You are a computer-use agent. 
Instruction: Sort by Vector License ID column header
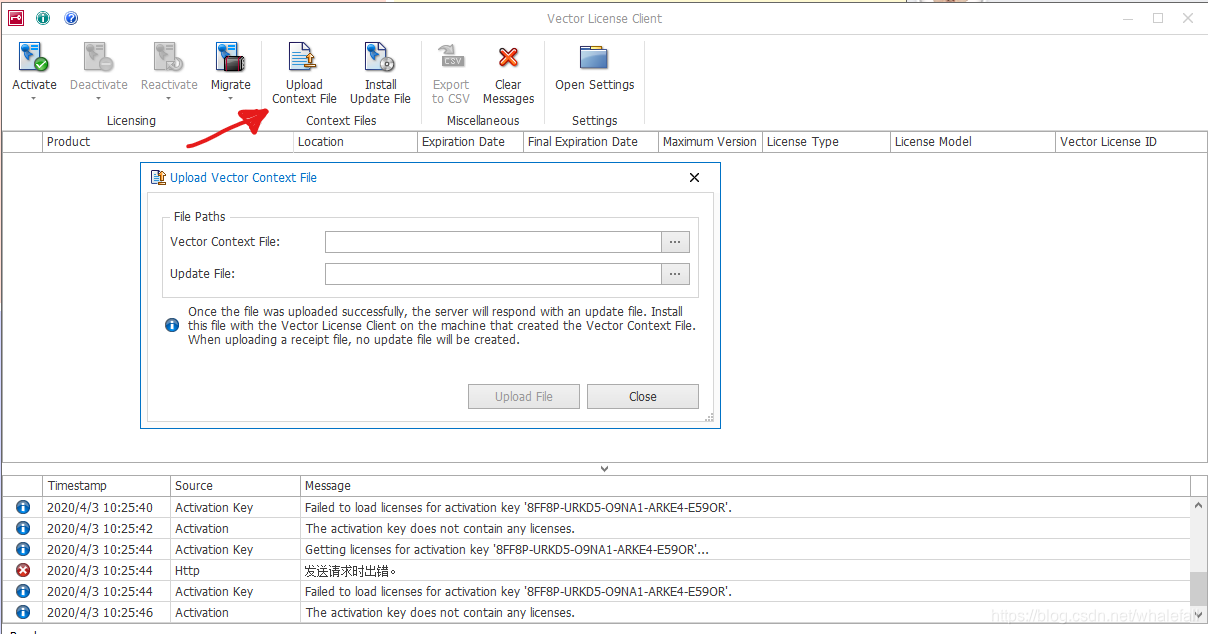click(1131, 142)
